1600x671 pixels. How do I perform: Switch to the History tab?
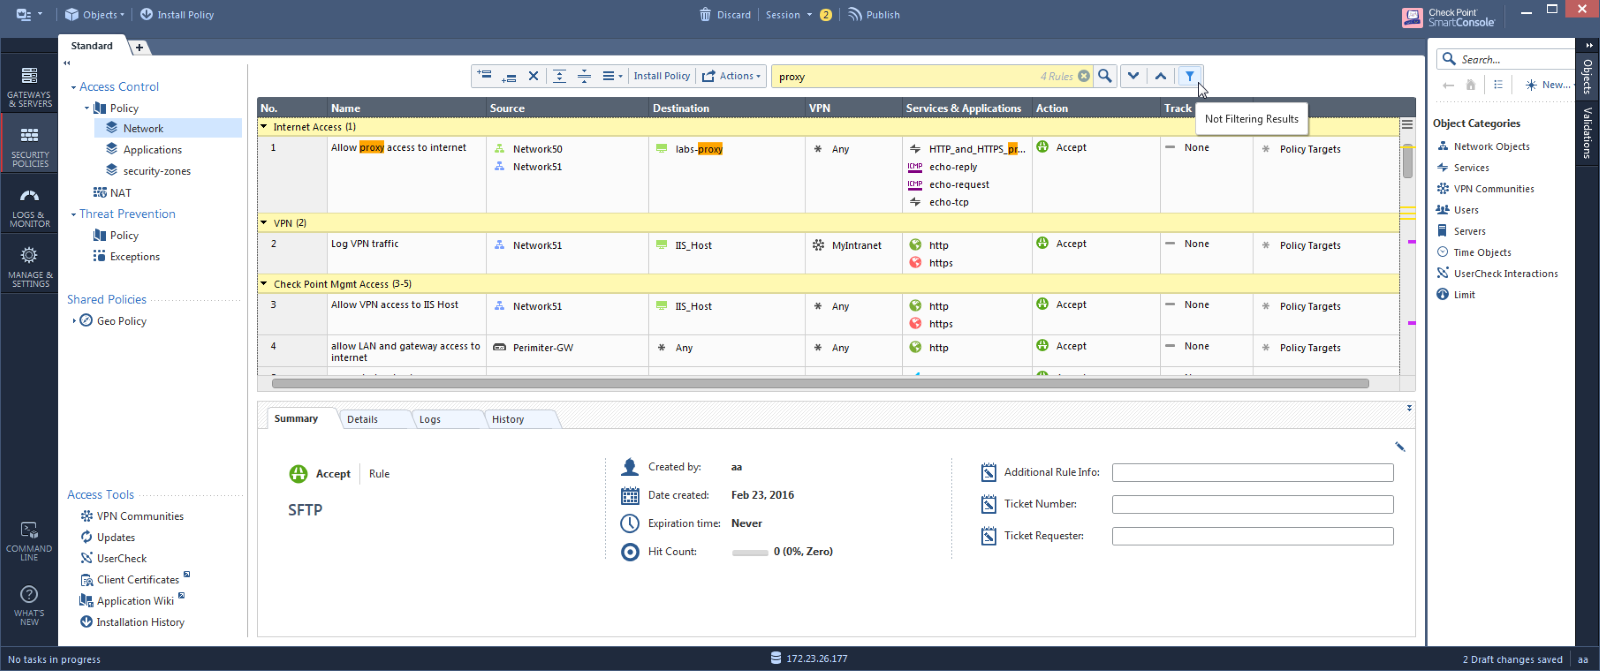[x=508, y=420]
